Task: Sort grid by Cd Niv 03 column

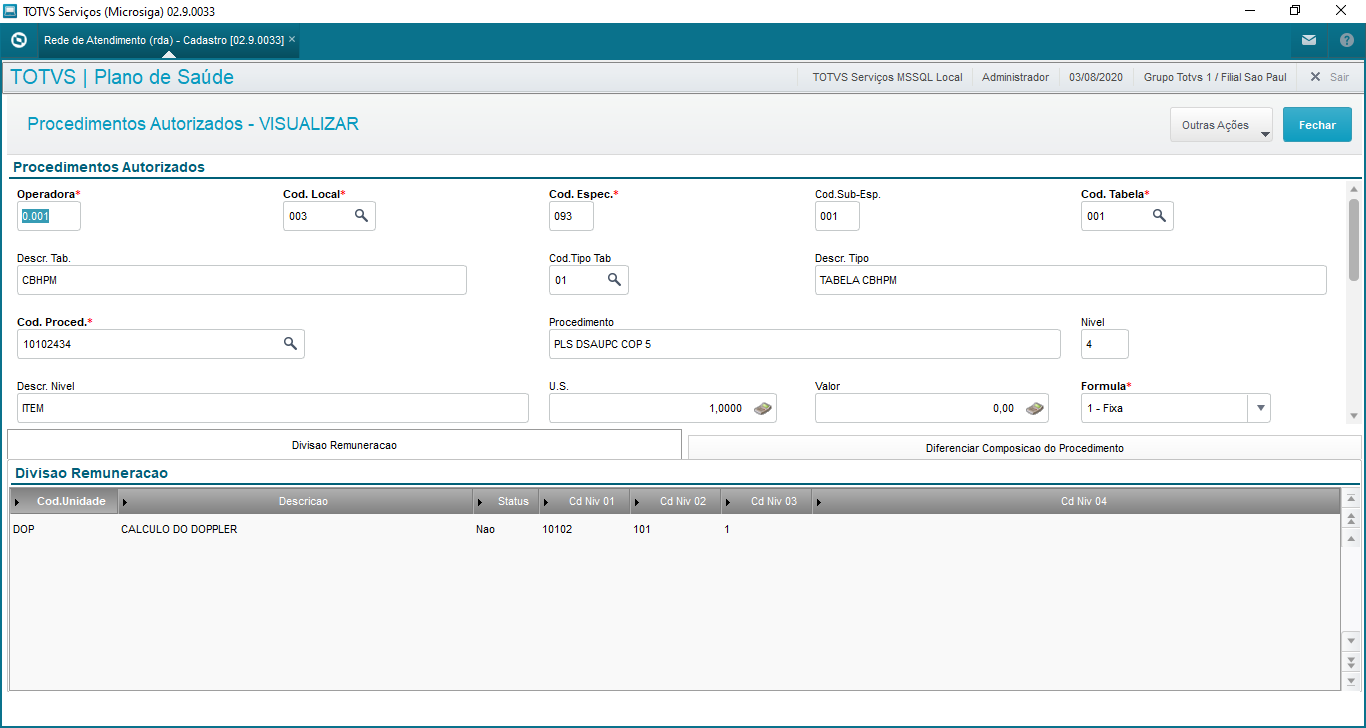Action: 767,501
